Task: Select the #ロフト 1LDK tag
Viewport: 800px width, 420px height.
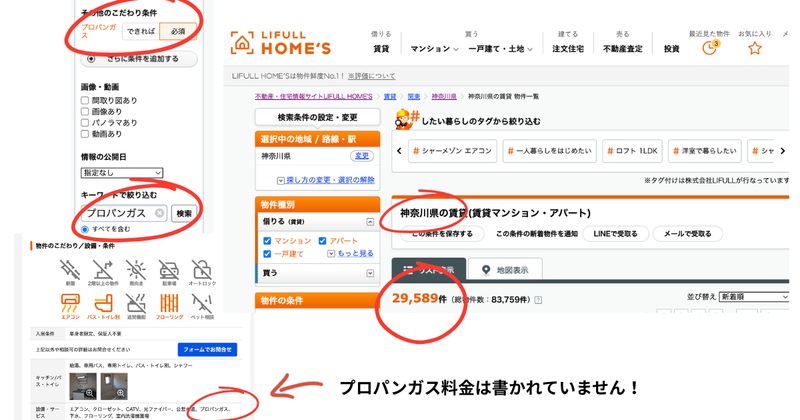Action: [x=632, y=151]
